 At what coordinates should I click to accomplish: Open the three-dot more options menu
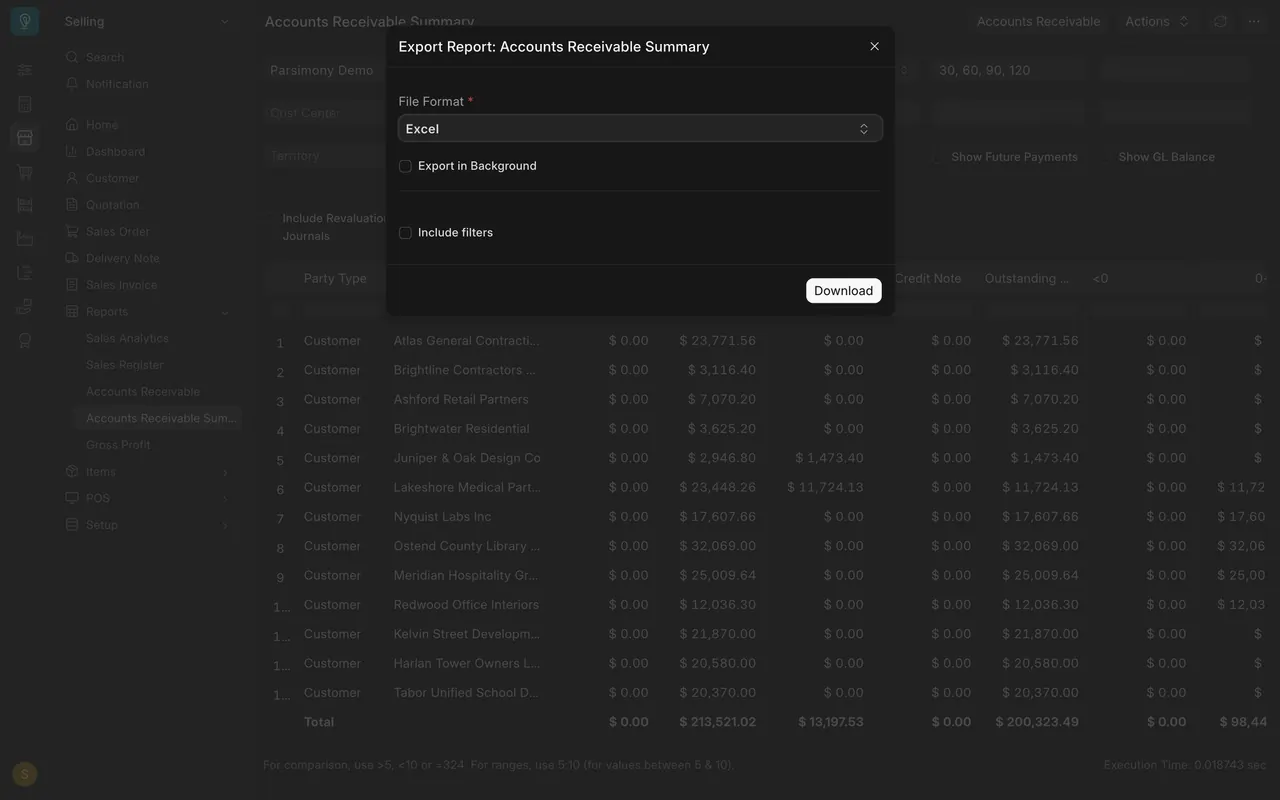(1254, 21)
